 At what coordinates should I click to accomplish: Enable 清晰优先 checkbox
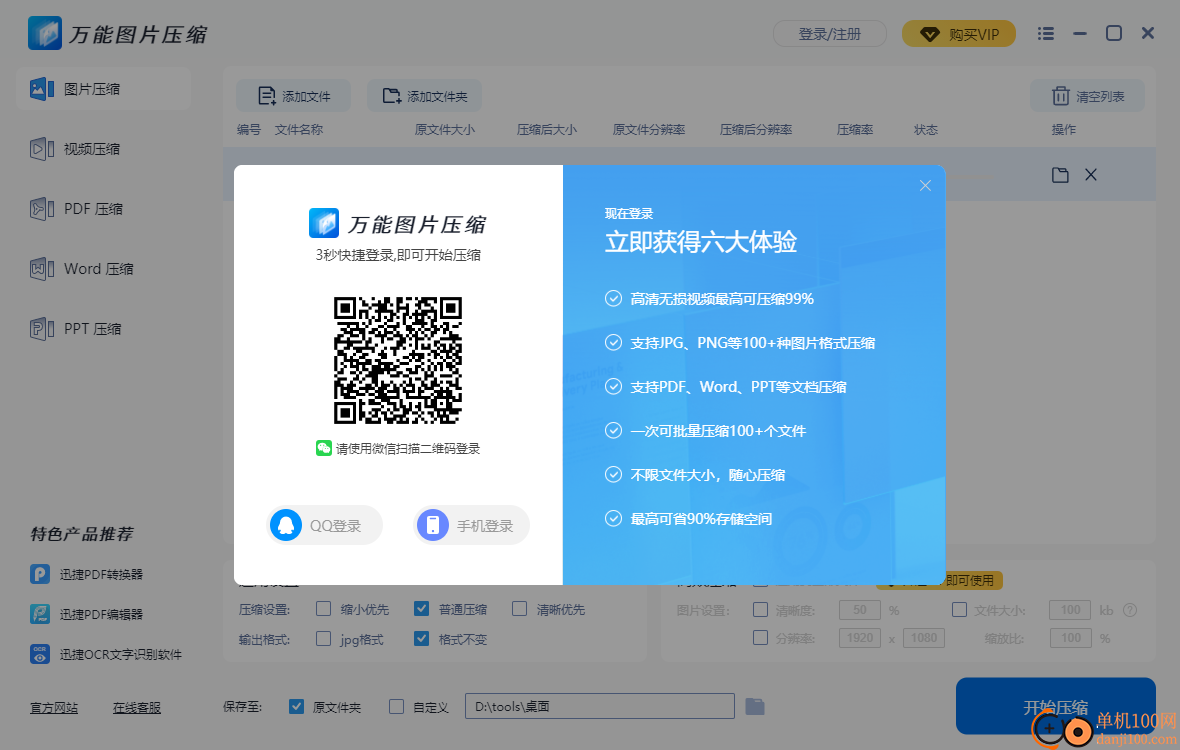pos(519,609)
